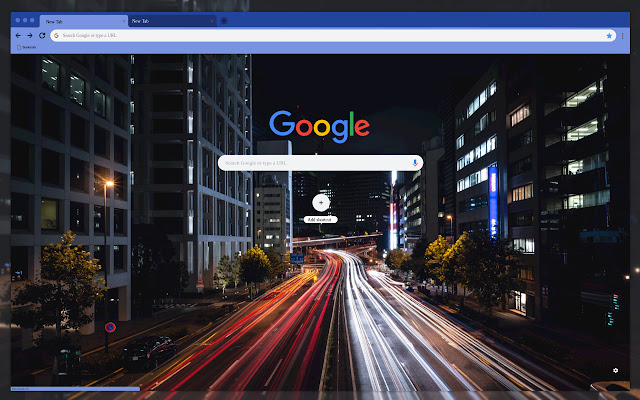Screen dimensions: 640x400
Task: Close the second New Tab tab
Action: 212,21
